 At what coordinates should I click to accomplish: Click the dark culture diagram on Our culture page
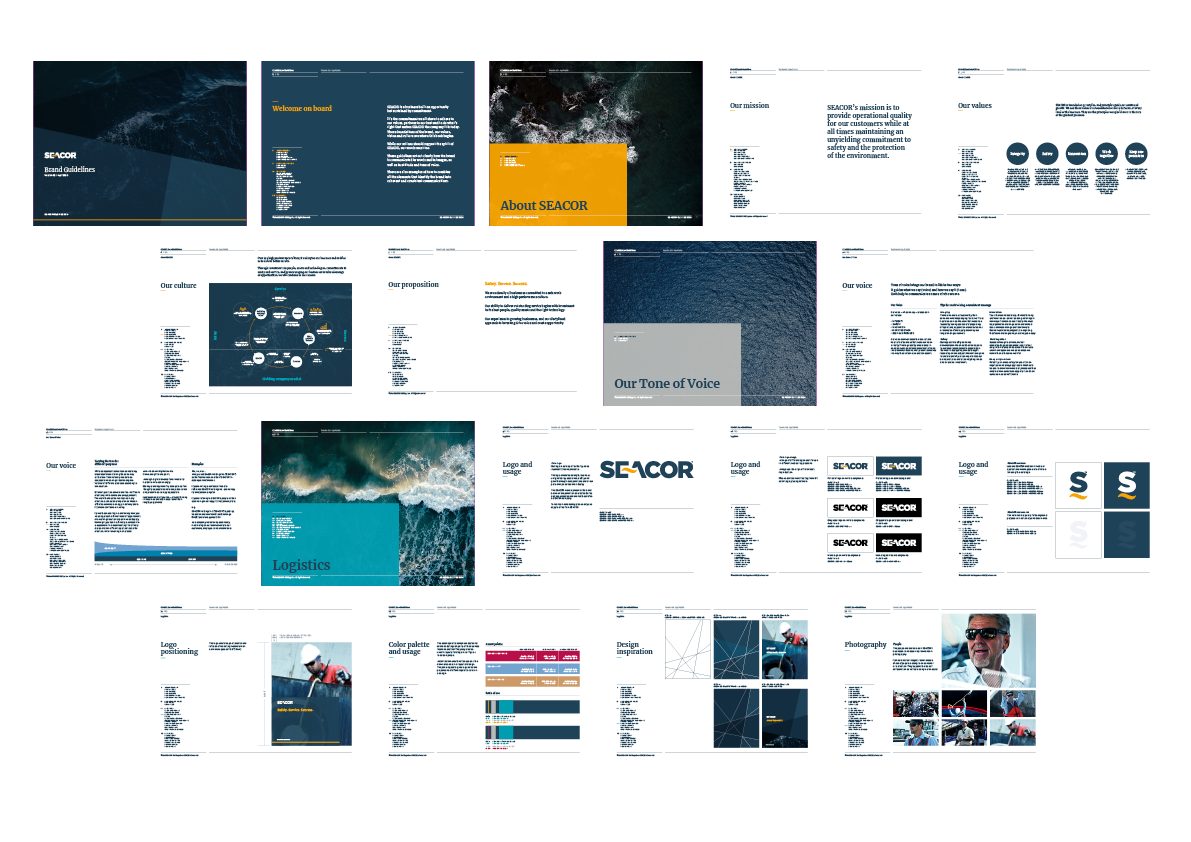pyautogui.click(x=280, y=335)
